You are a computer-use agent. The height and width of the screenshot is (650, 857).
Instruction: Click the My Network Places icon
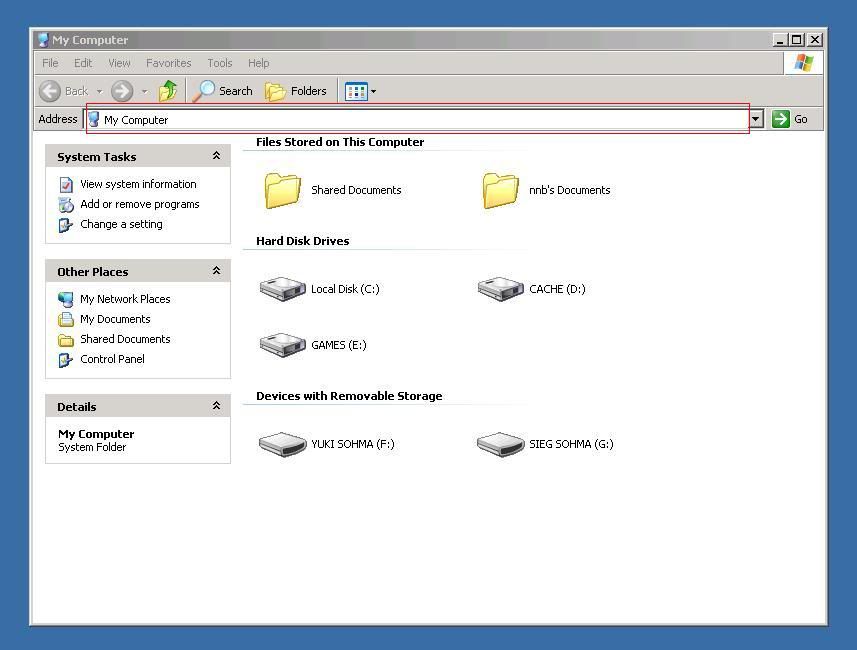tap(66, 300)
